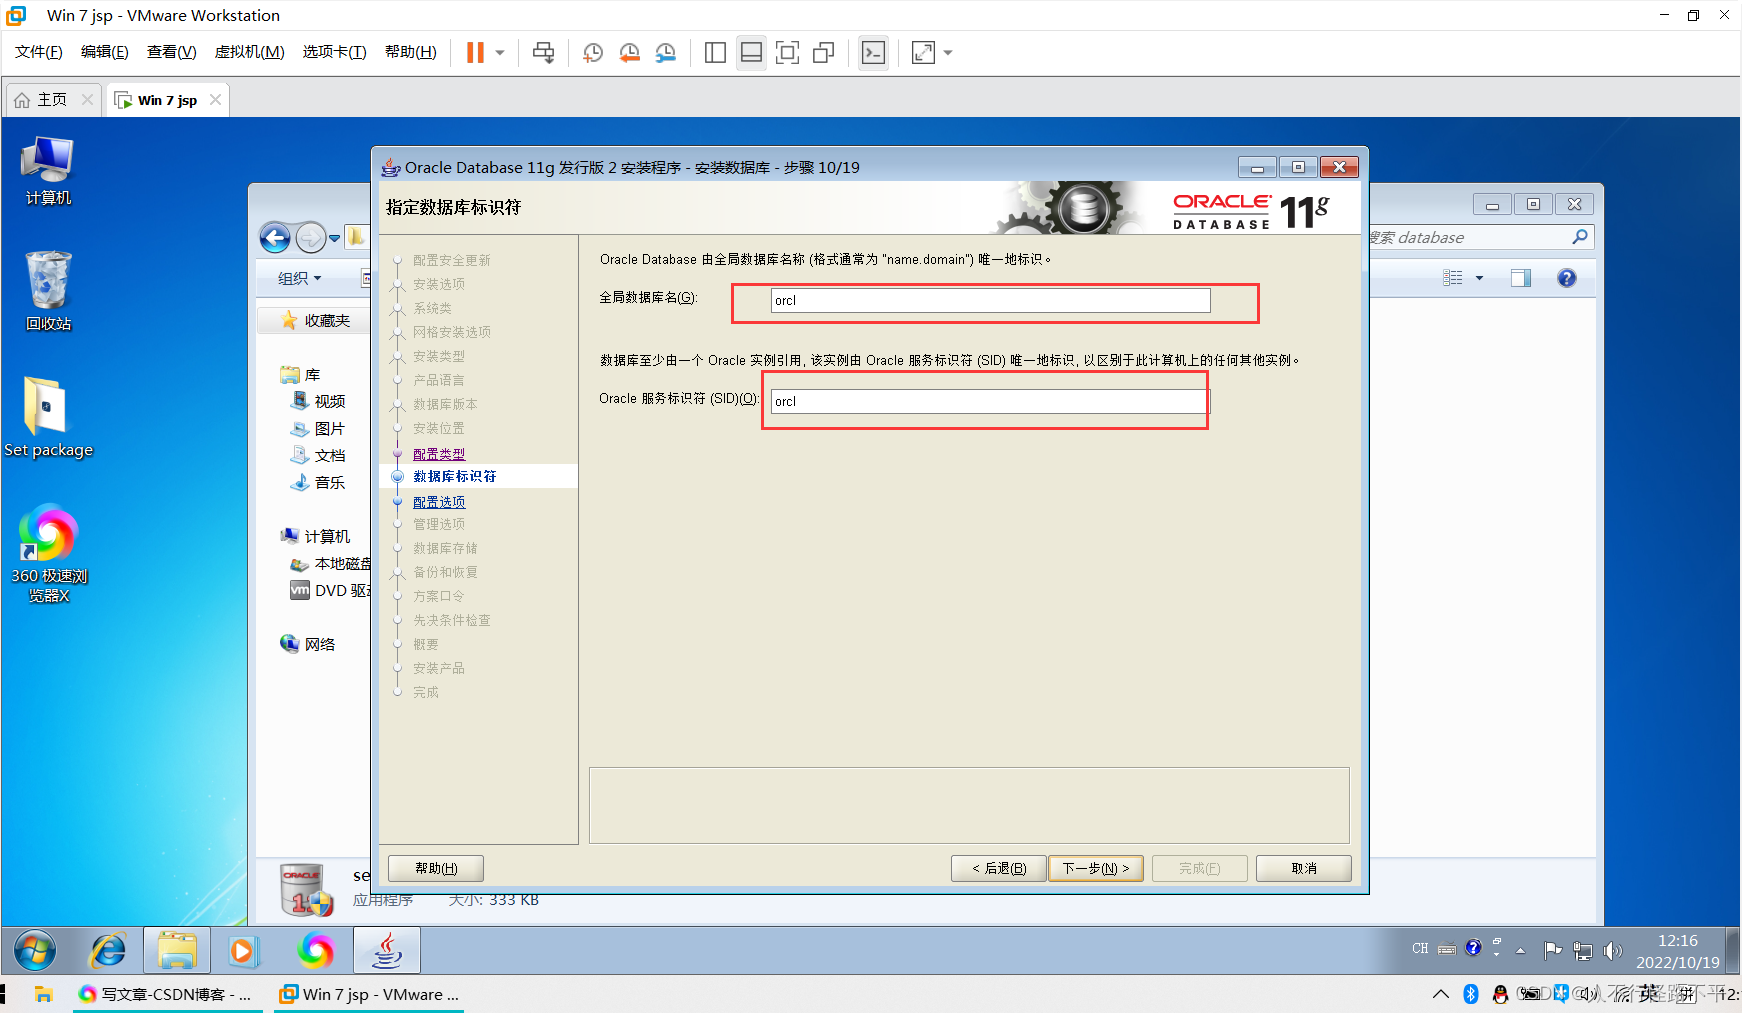1742x1013 pixels.
Task: Open Explorer navigation history dropdown arrow
Action: click(x=334, y=238)
